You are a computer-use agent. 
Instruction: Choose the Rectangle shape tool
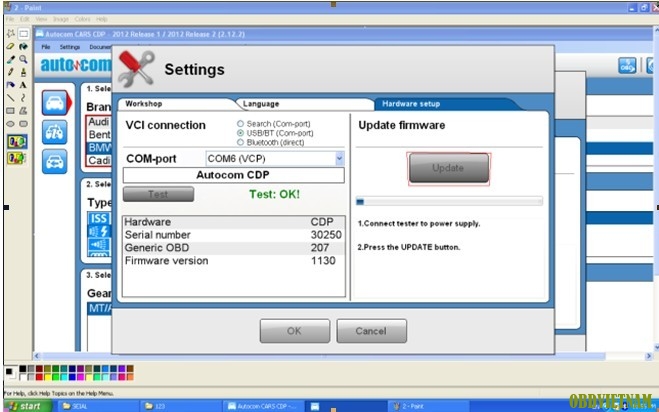[x=11, y=111]
